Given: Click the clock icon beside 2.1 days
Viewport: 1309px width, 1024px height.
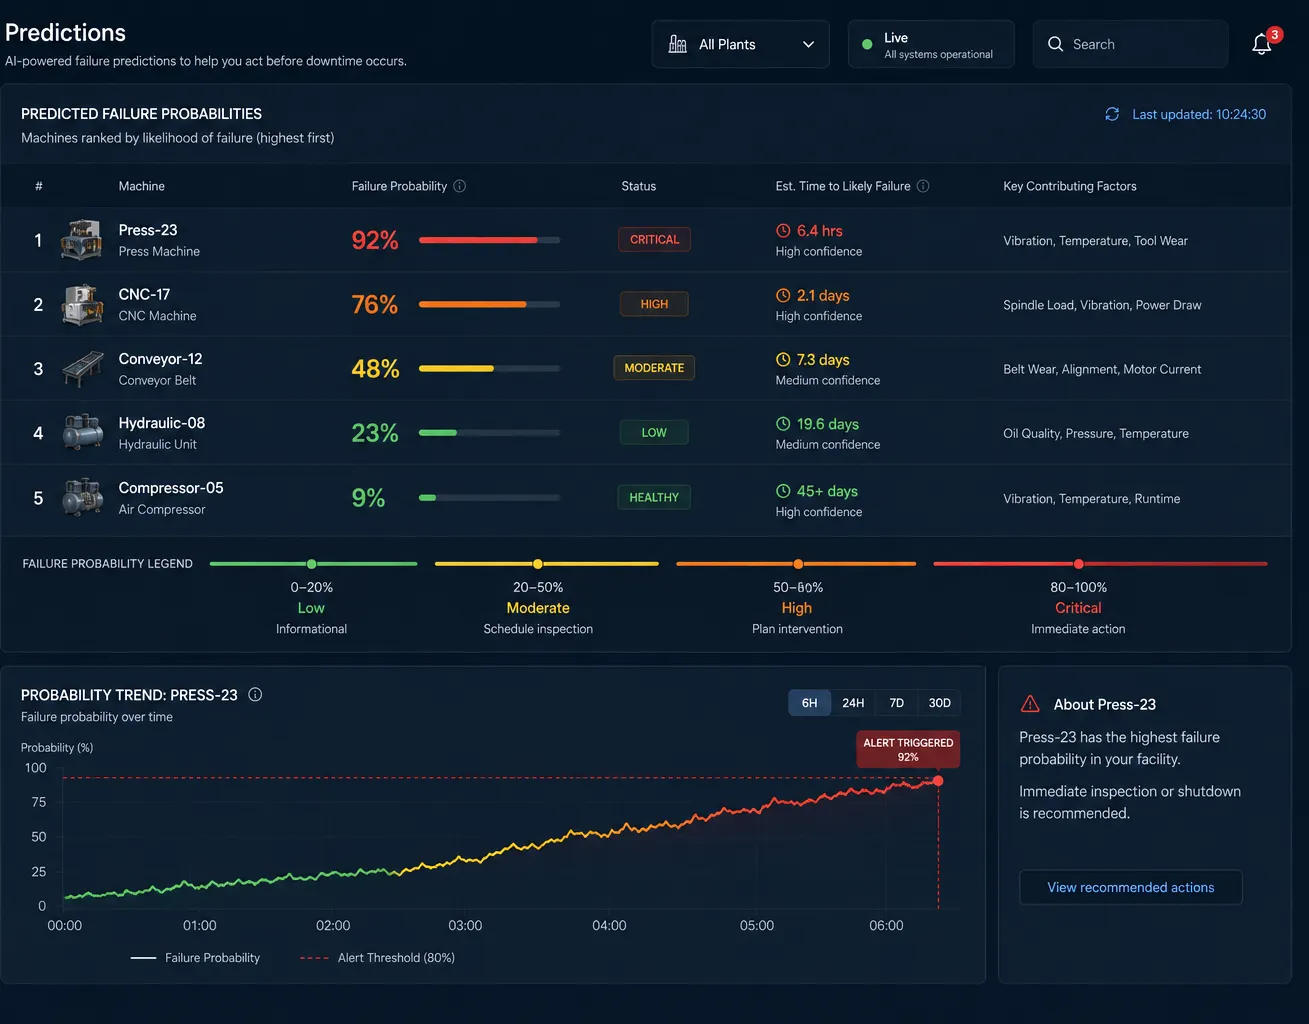Looking at the screenshot, I should (783, 295).
